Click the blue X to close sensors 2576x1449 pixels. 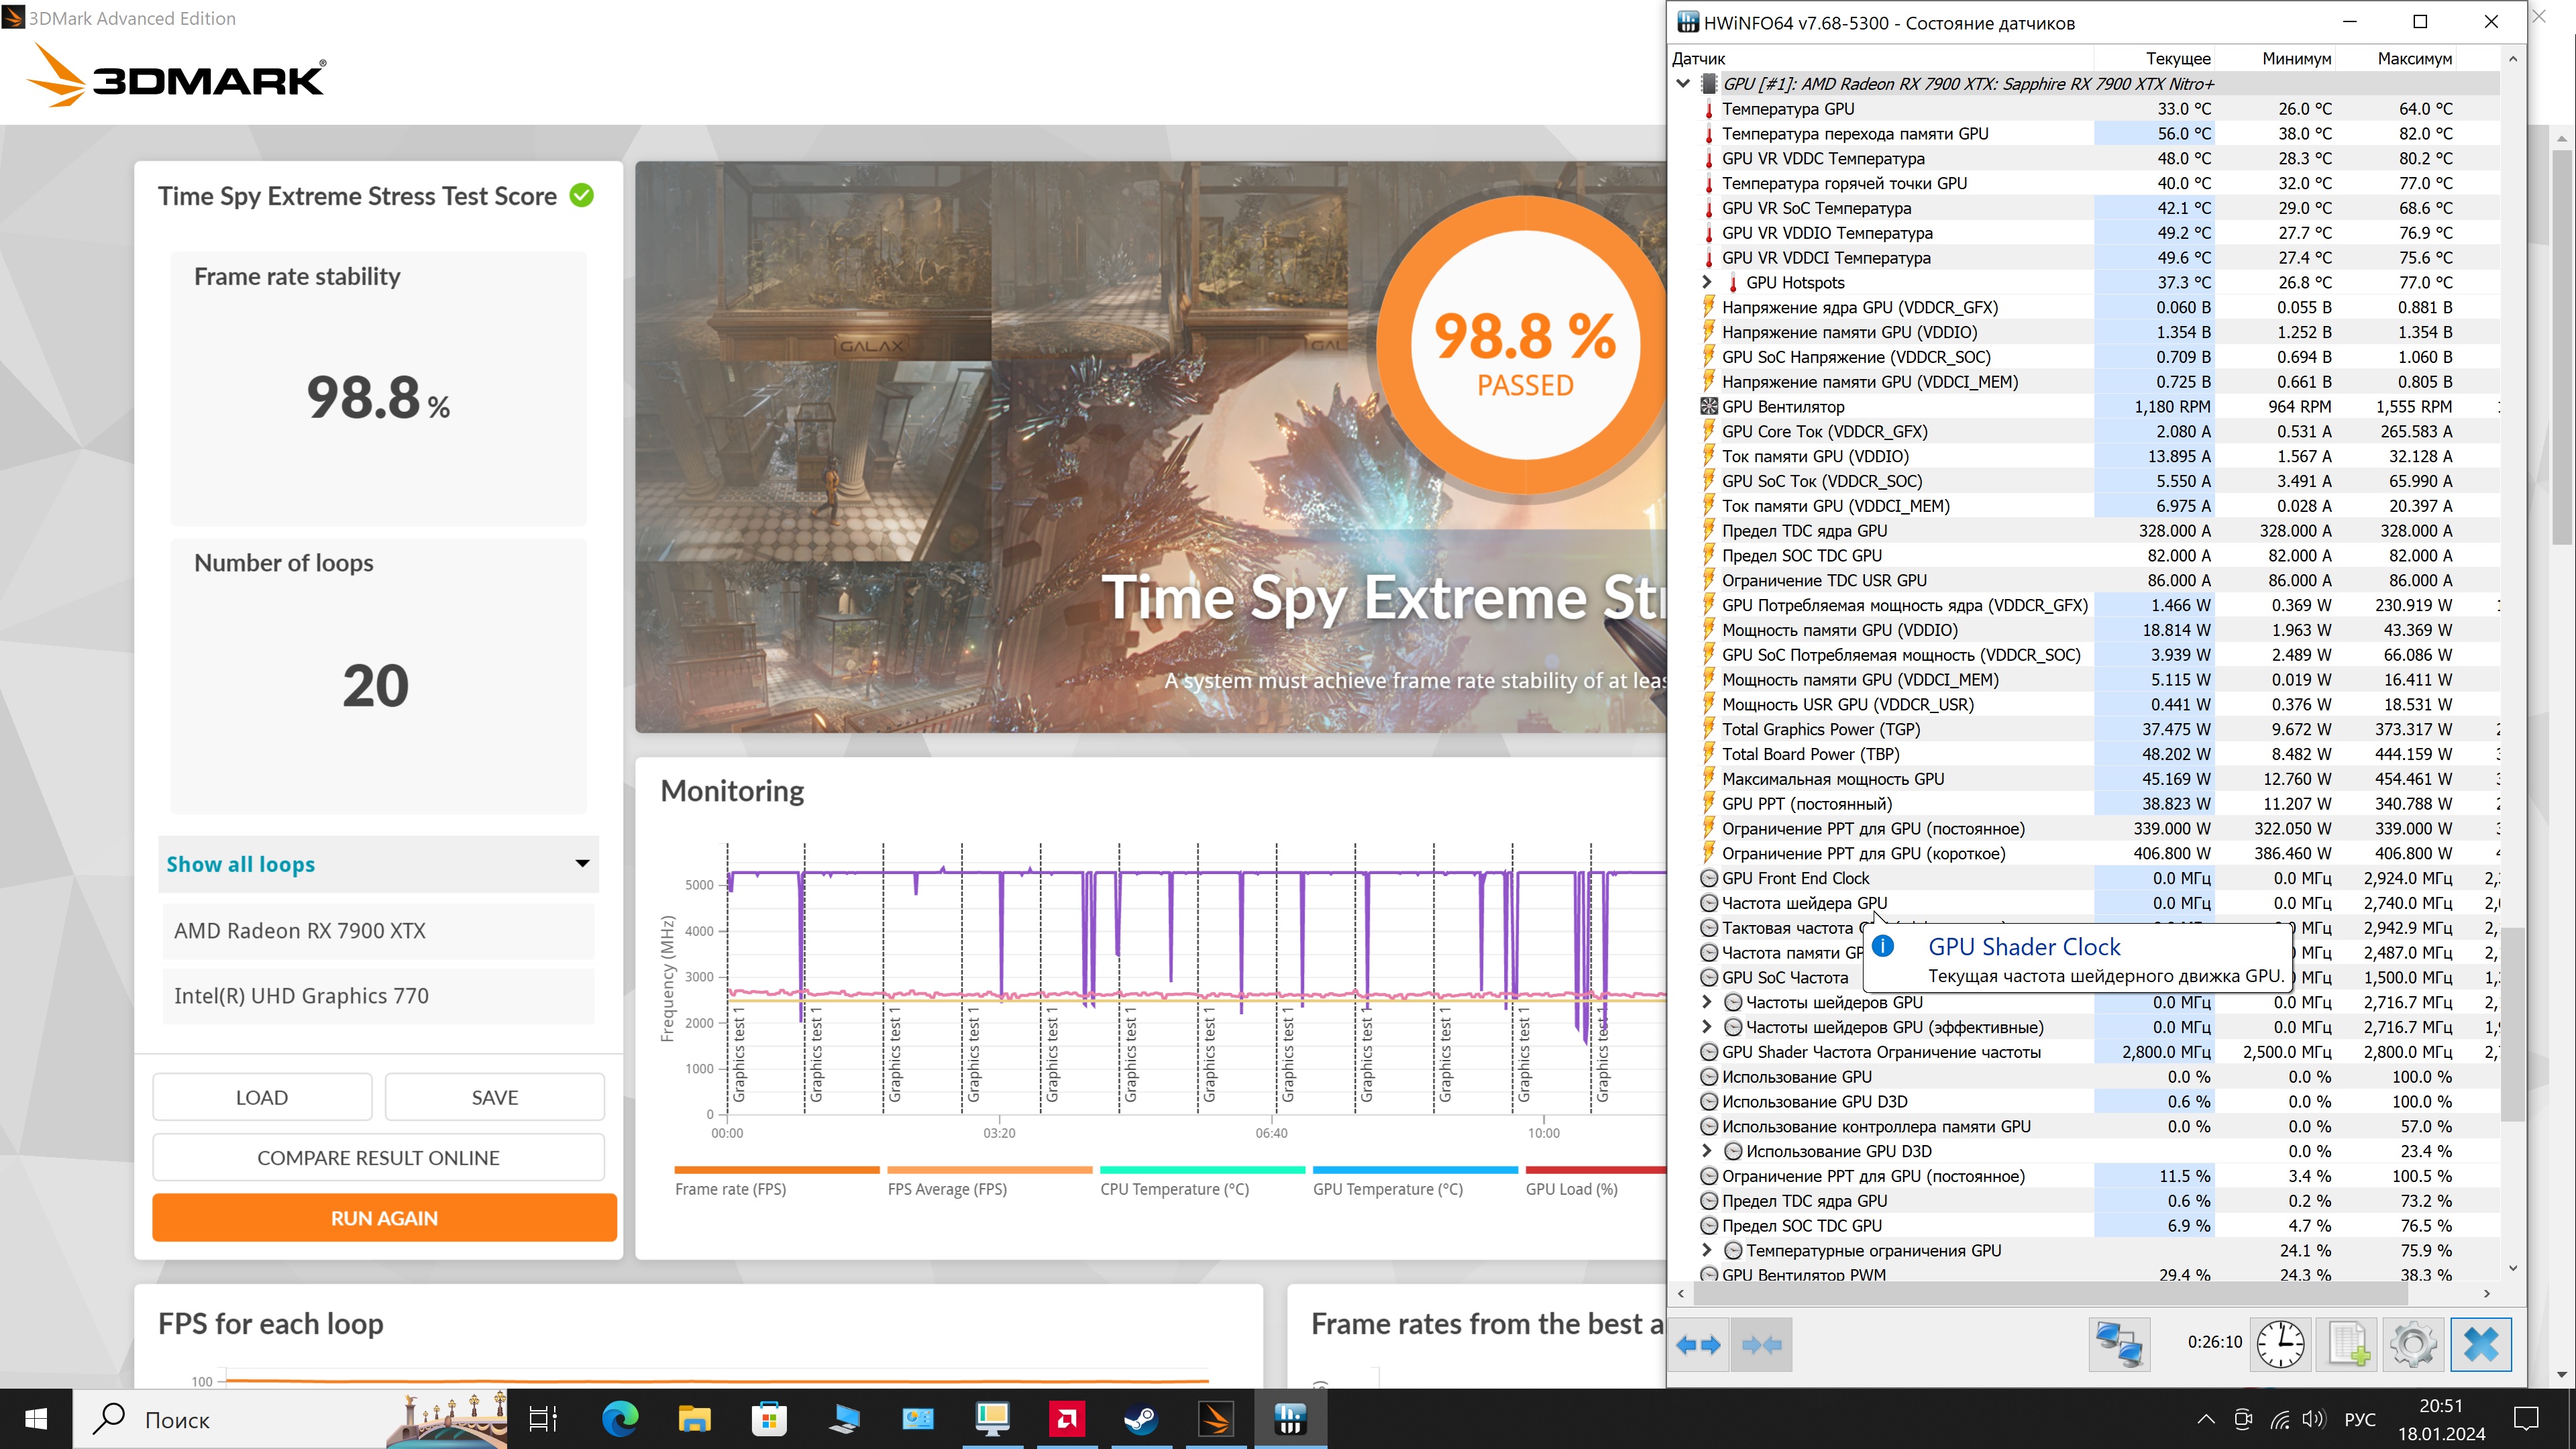click(x=2481, y=1343)
